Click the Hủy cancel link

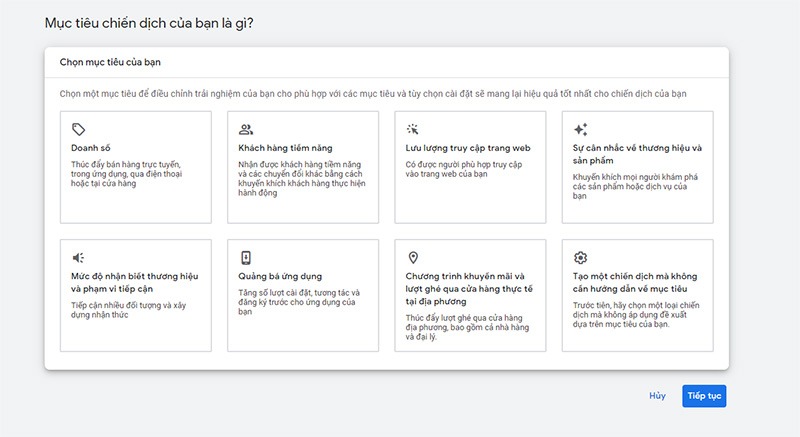[657, 396]
